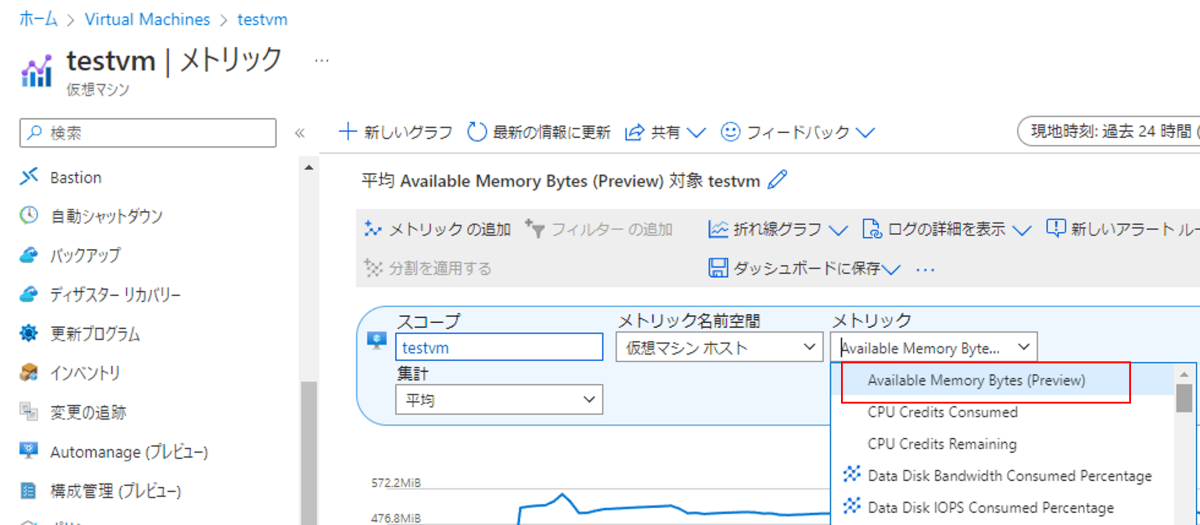The width and height of the screenshot is (1200, 525).
Task: Click the save disk icon for ダッシュボードに保存
Action: tap(718, 268)
